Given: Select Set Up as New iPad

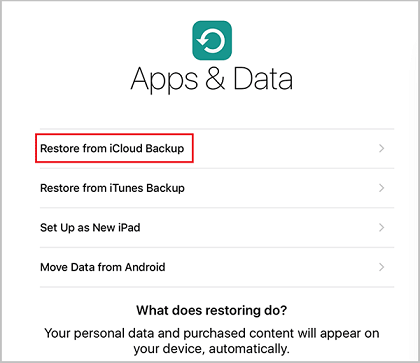Looking at the screenshot, I should tap(217, 228).
